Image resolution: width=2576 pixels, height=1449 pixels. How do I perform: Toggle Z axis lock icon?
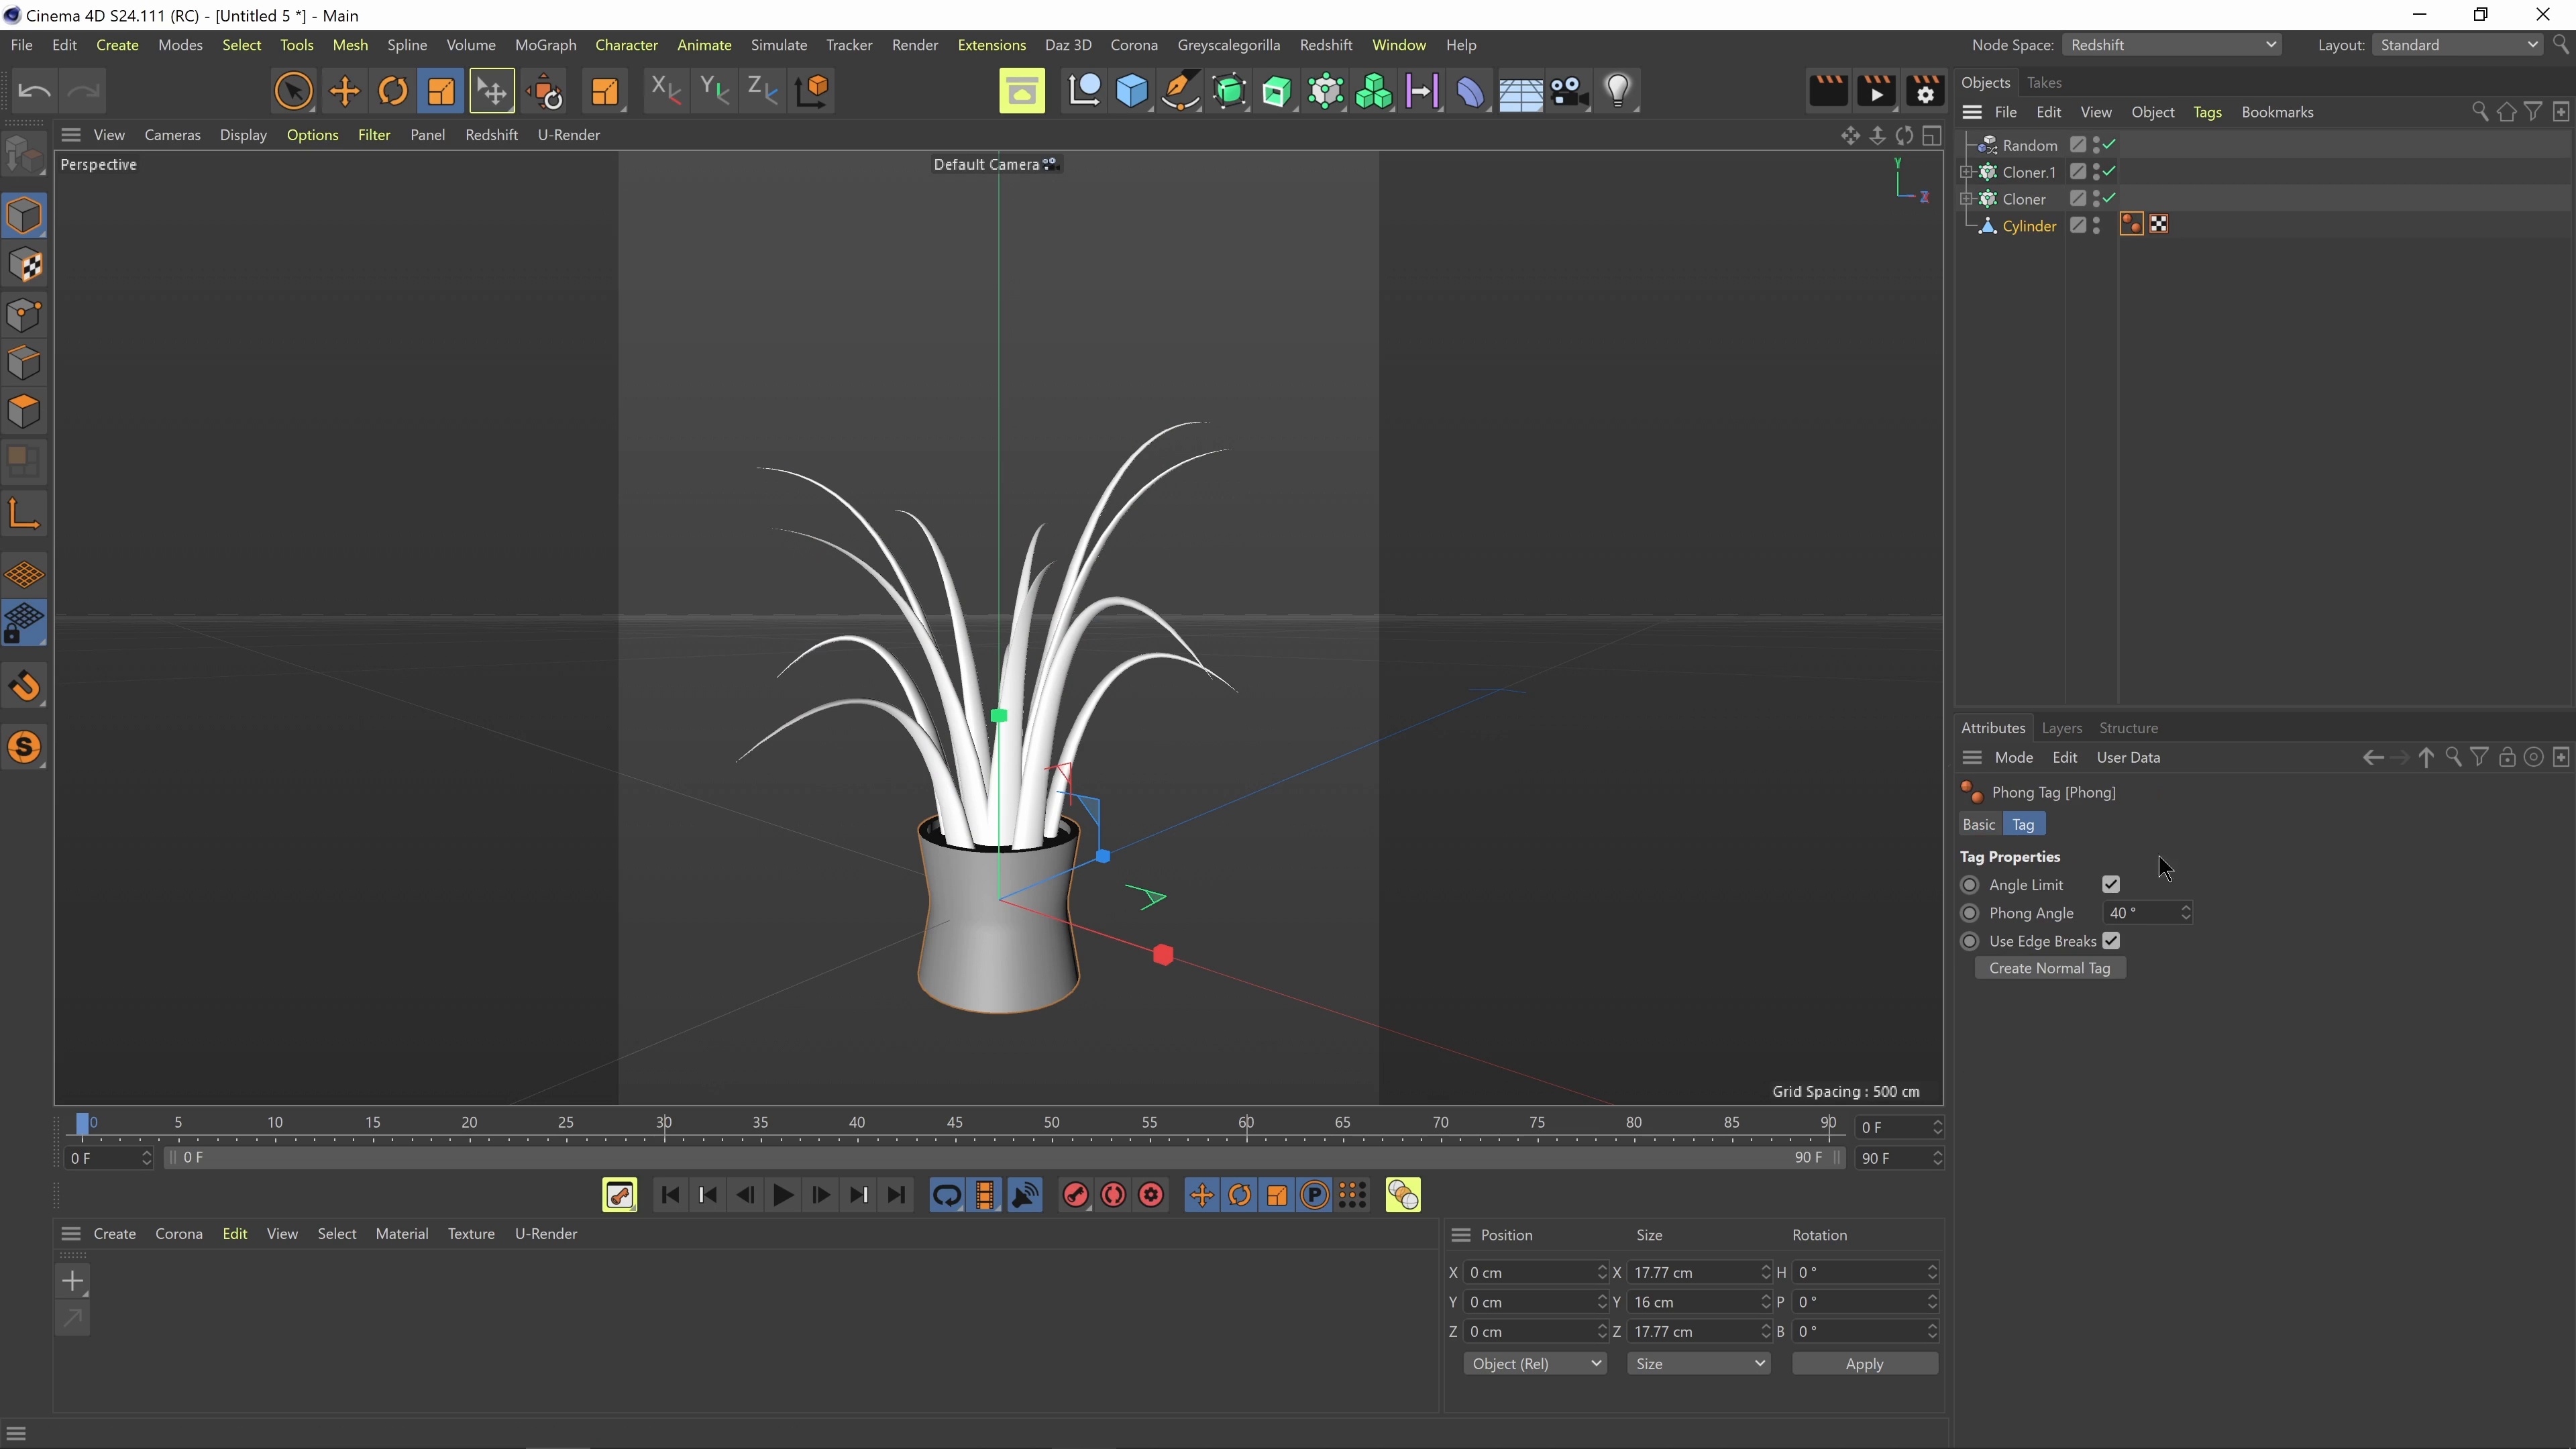[763, 91]
